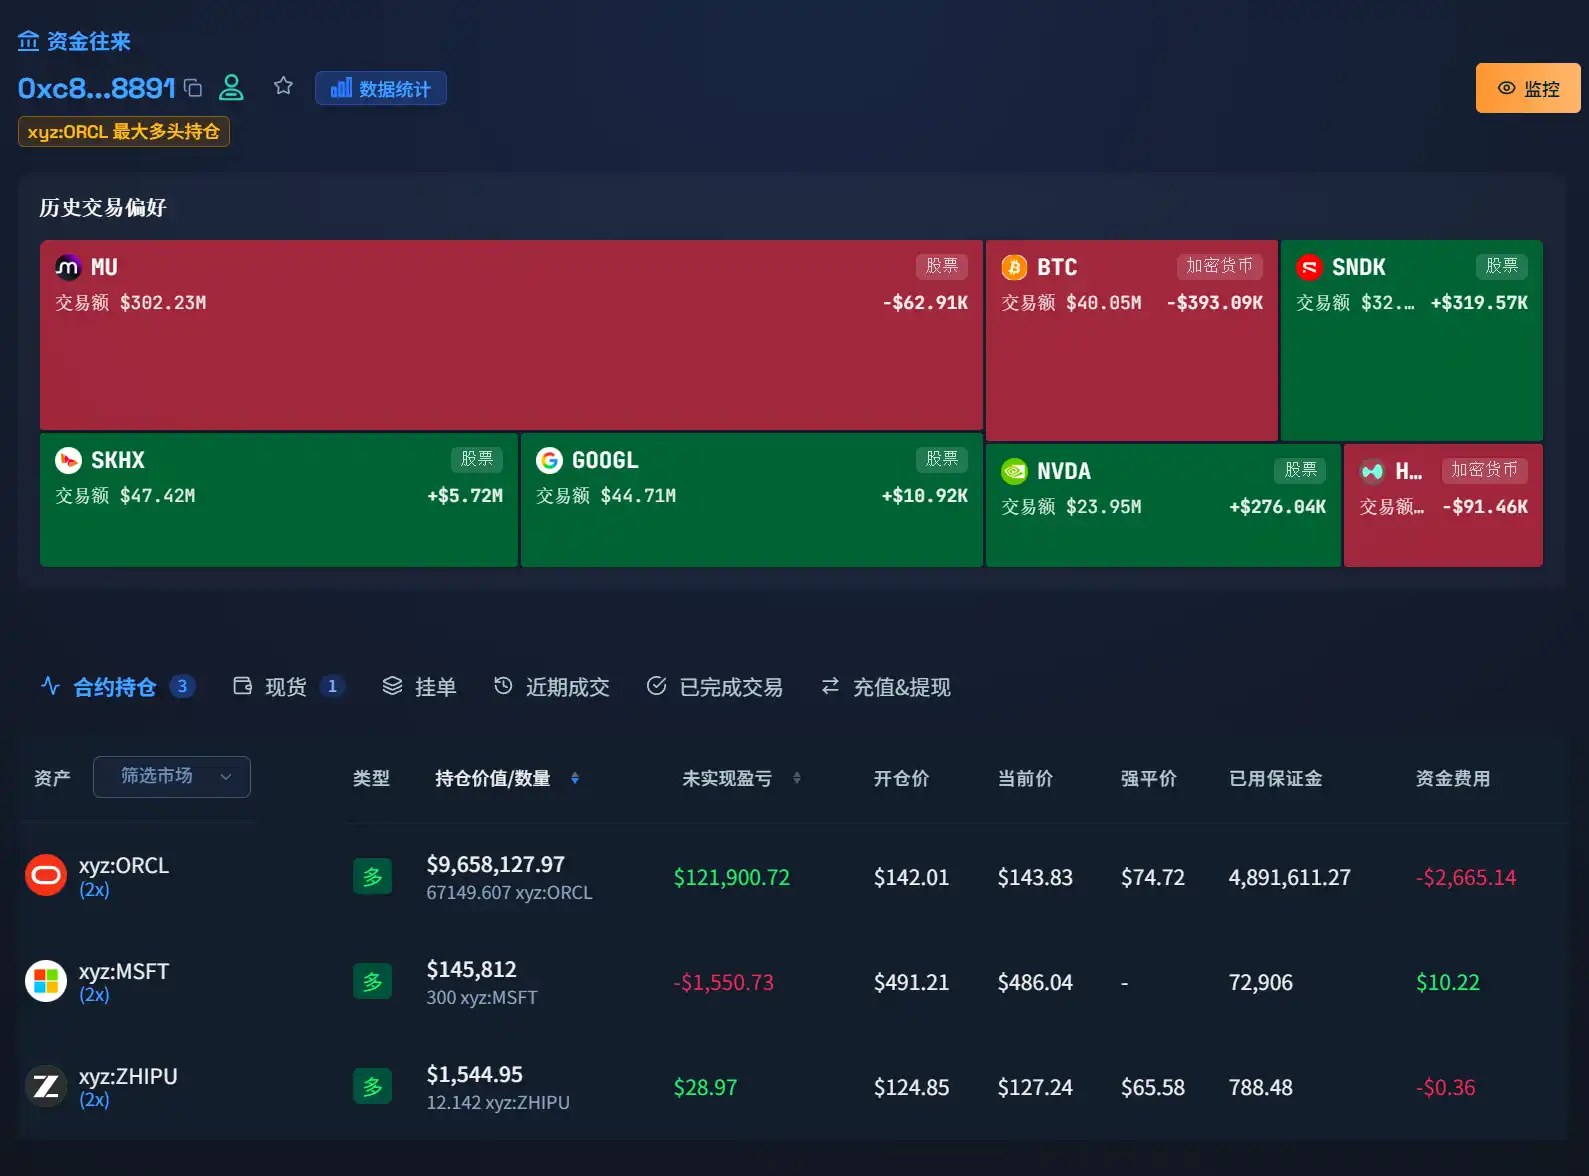This screenshot has height=1176, width=1589.
Task: Click the 已用保证金 column header
Action: pos(1276,778)
